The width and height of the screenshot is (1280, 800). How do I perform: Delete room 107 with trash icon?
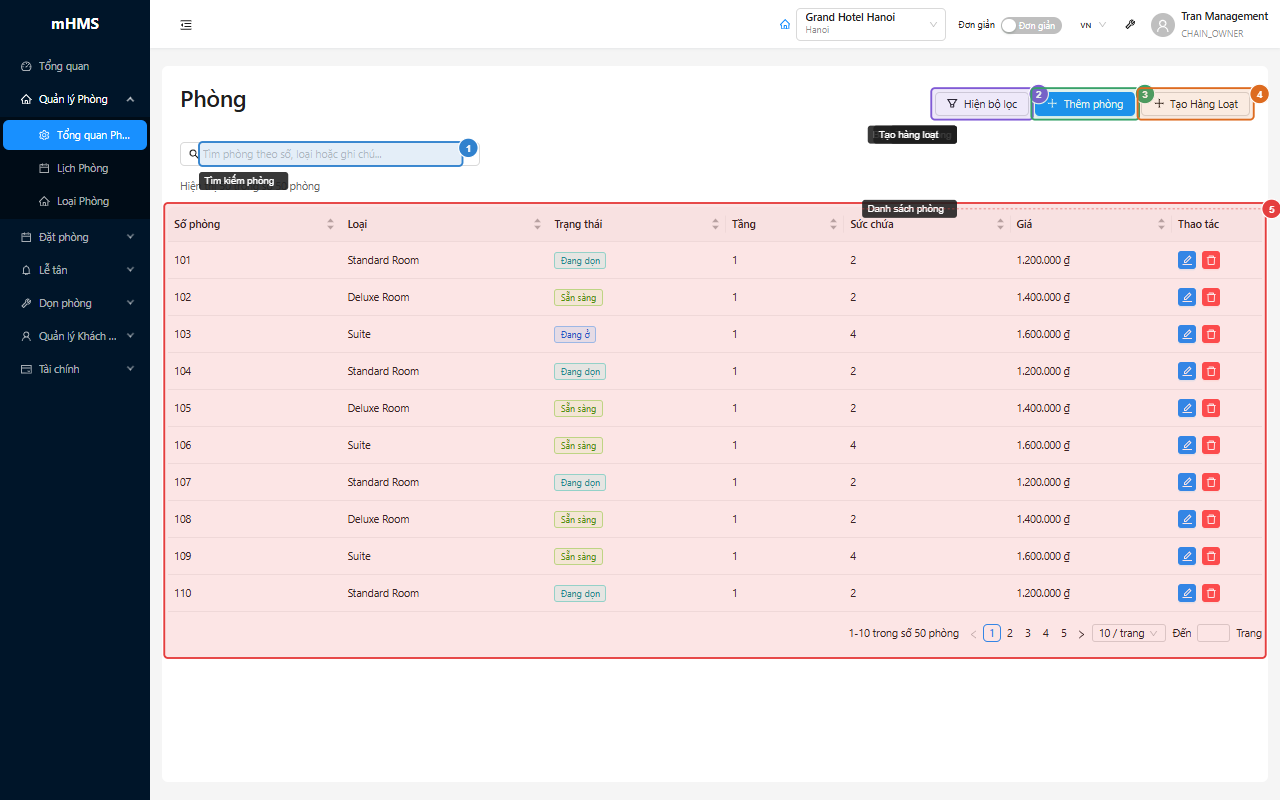[1211, 482]
